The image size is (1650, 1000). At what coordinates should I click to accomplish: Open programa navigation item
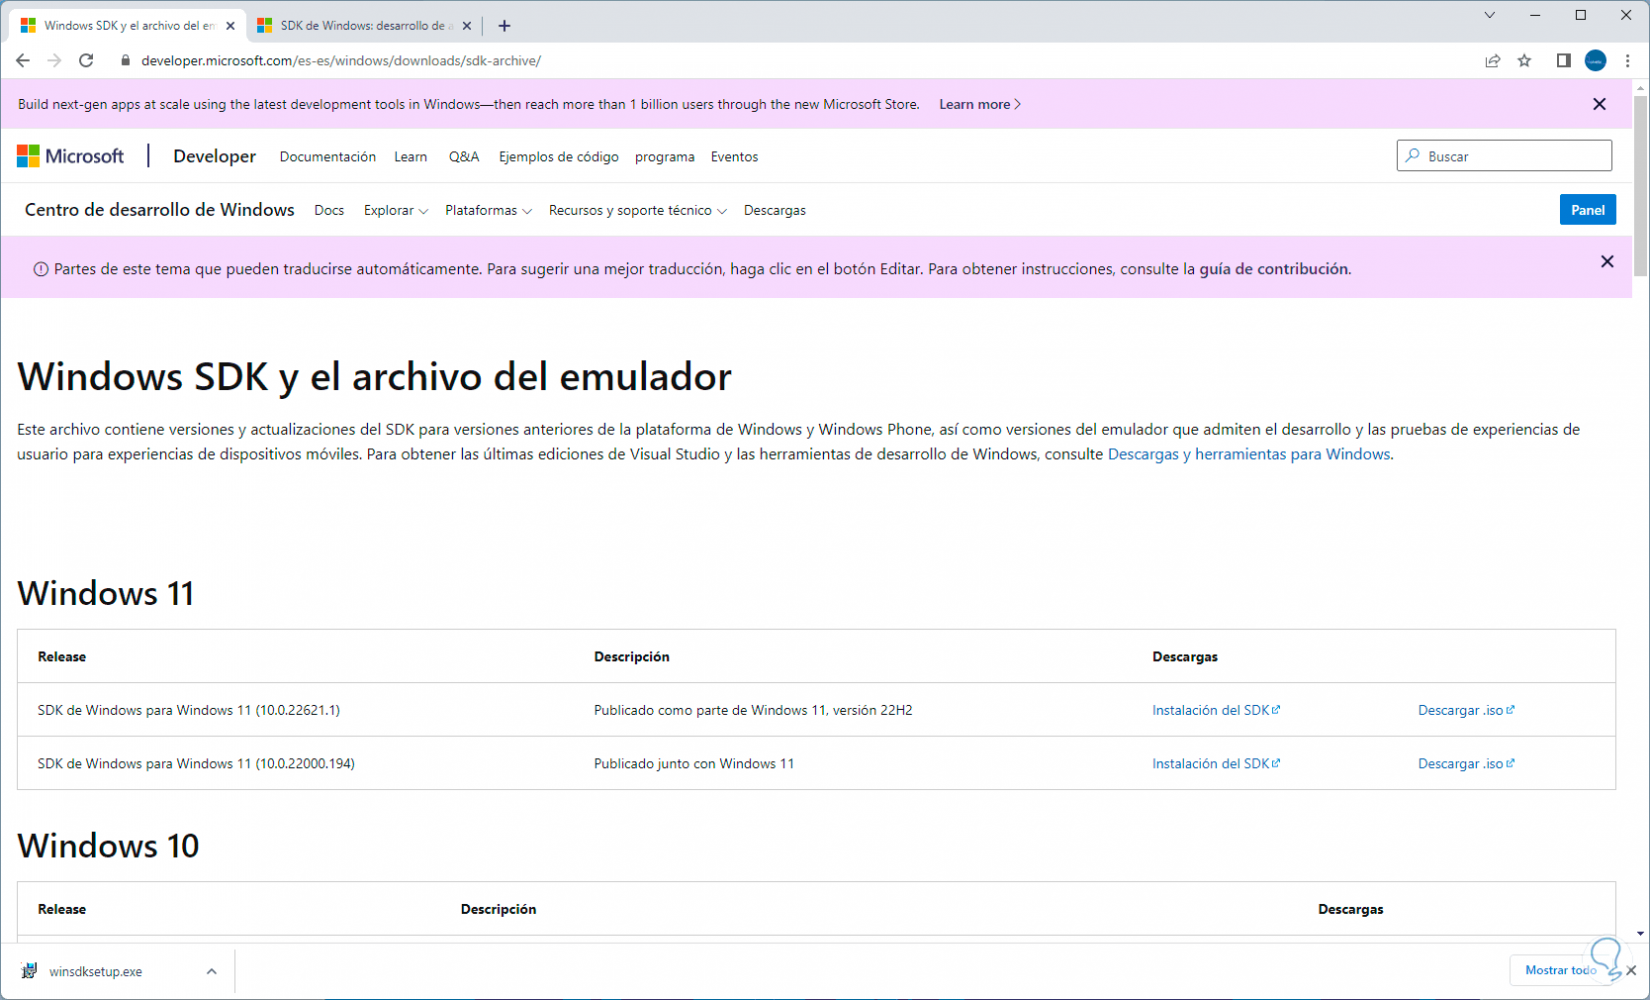tap(665, 157)
